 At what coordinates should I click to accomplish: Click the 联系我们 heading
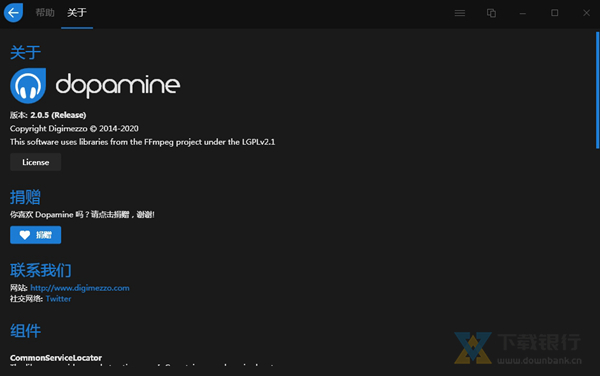(41, 270)
